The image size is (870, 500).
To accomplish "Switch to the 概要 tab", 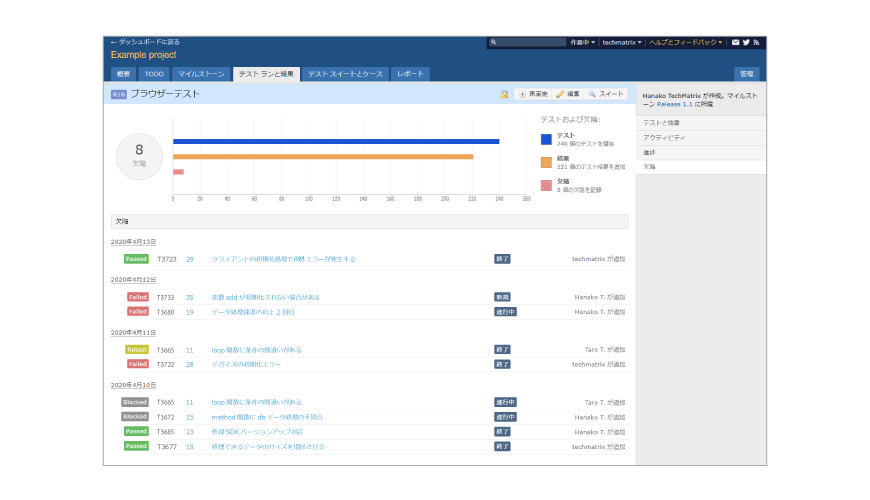I will point(124,74).
